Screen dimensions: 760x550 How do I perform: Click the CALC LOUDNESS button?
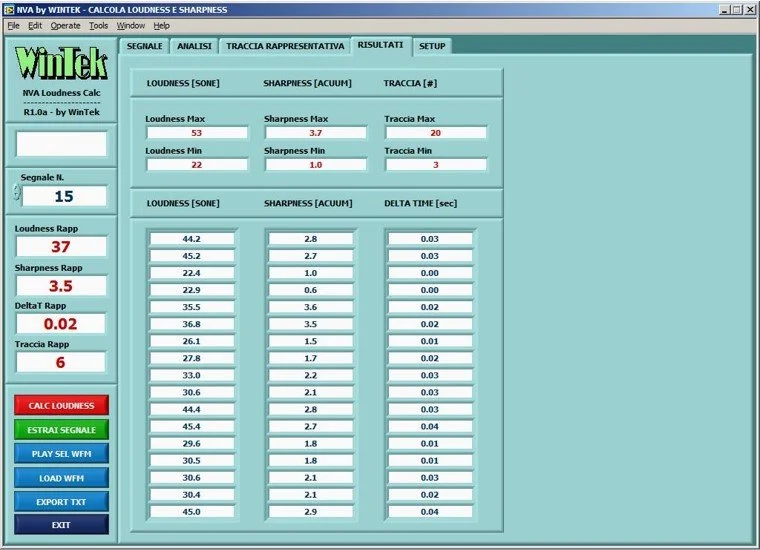61,405
